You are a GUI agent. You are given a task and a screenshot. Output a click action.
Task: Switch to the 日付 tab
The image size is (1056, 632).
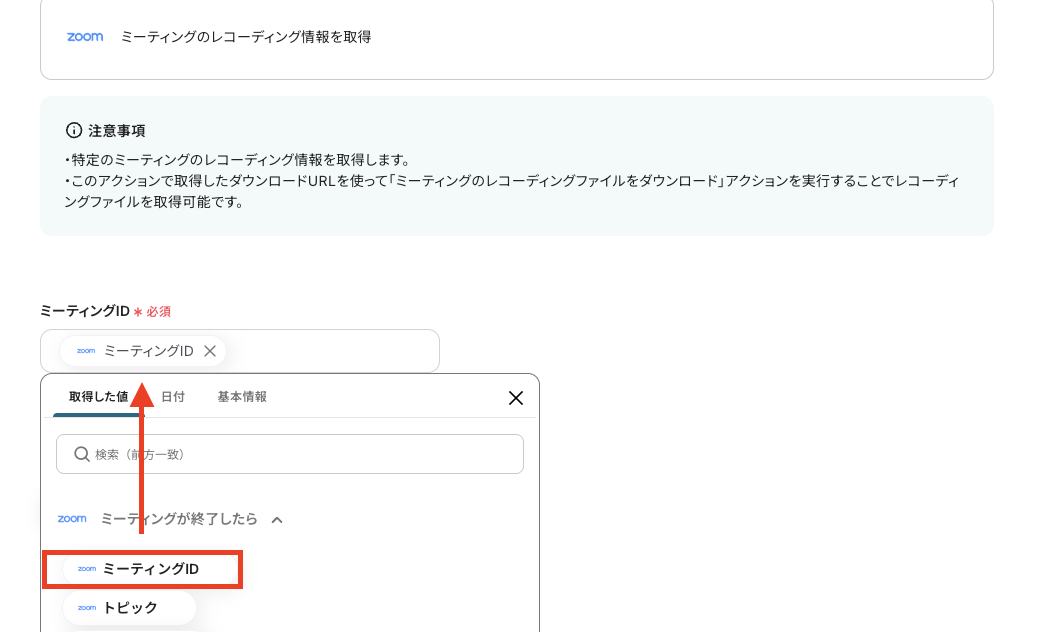174,396
